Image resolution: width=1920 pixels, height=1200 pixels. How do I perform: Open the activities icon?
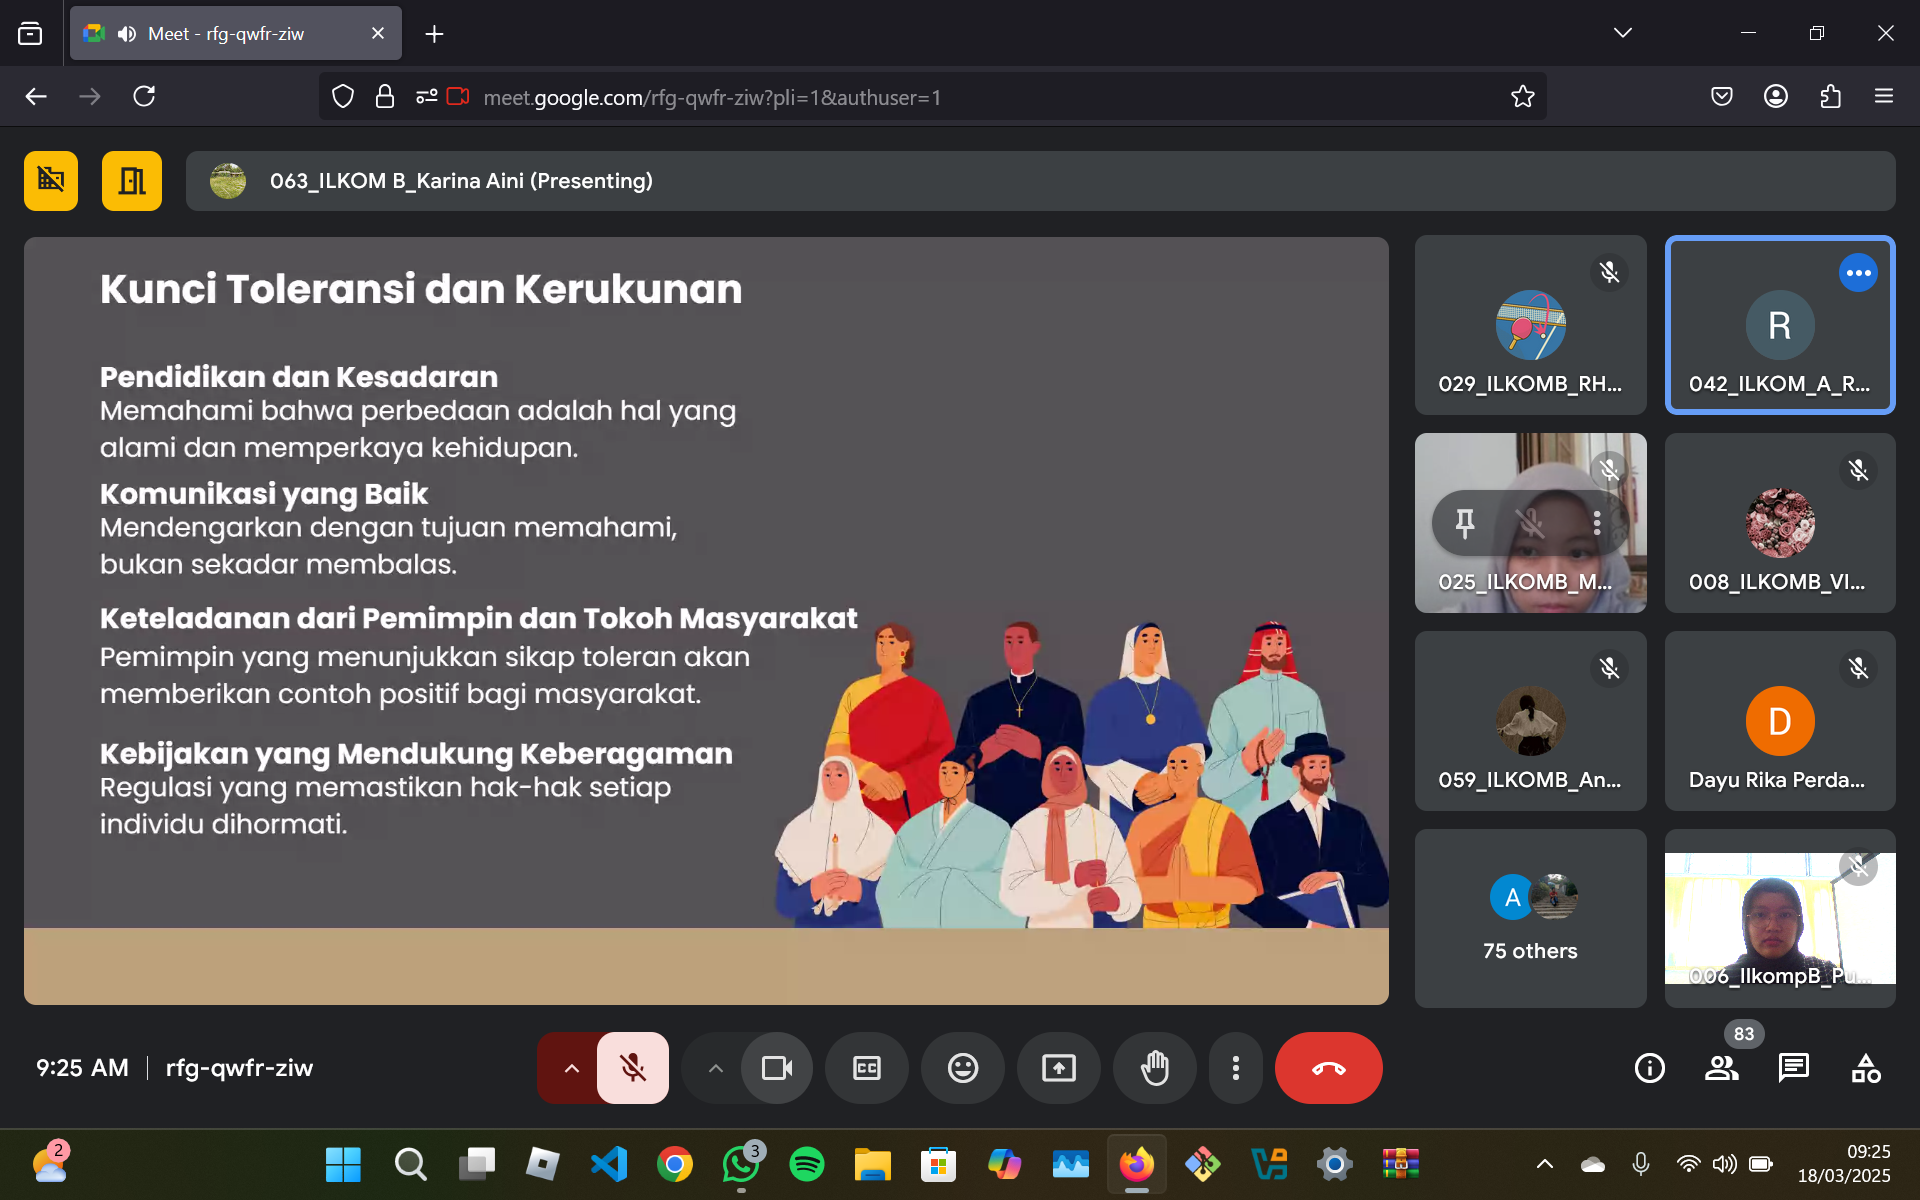coord(1865,1068)
